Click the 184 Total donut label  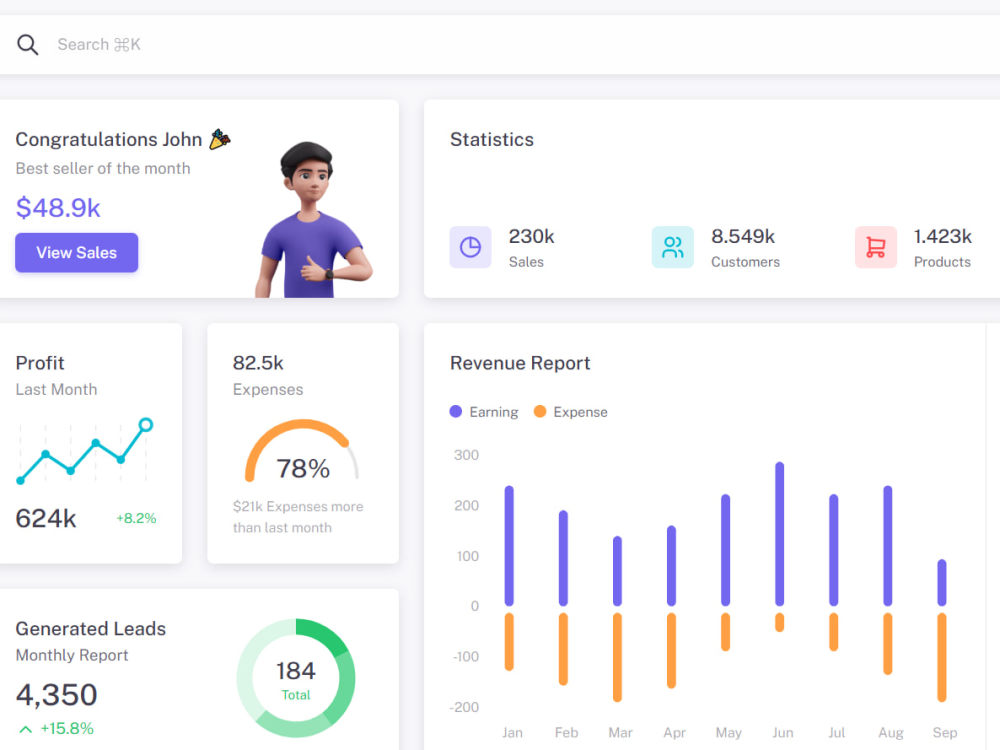coord(296,680)
